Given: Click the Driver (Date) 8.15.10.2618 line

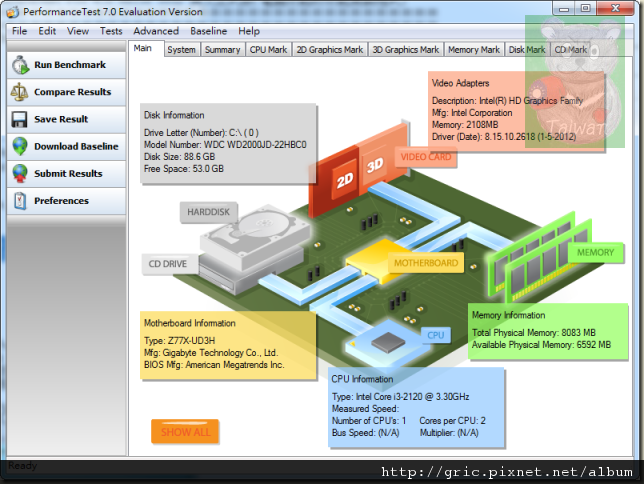Looking at the screenshot, I should [504, 137].
